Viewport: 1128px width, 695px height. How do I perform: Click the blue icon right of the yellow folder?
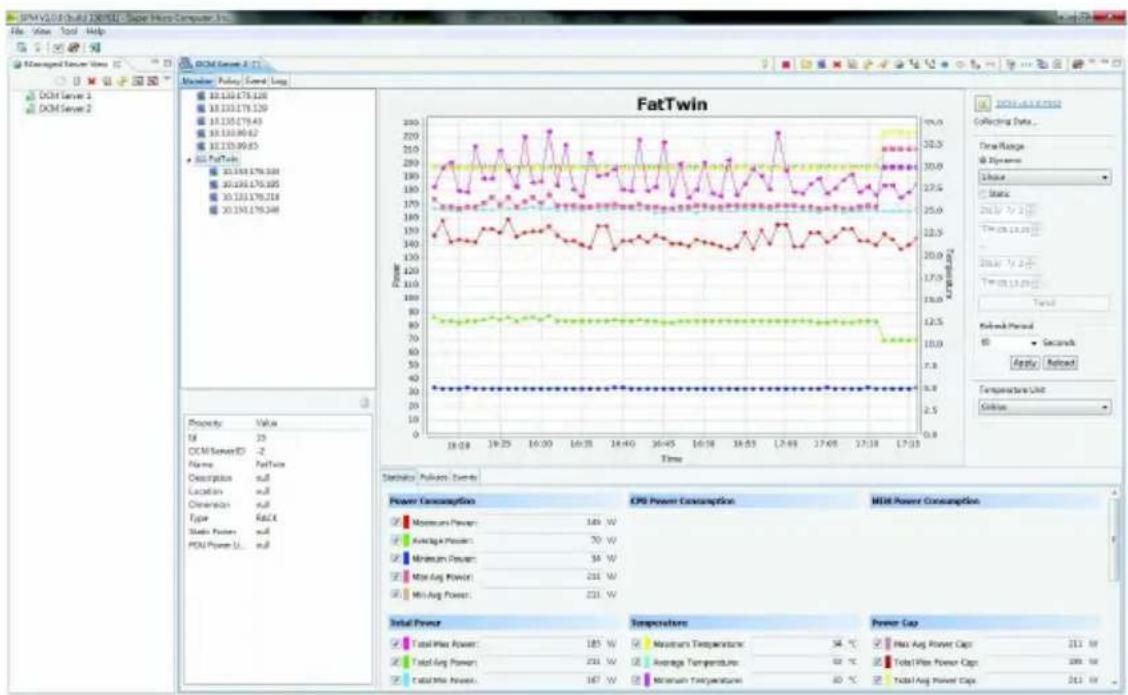point(821,65)
